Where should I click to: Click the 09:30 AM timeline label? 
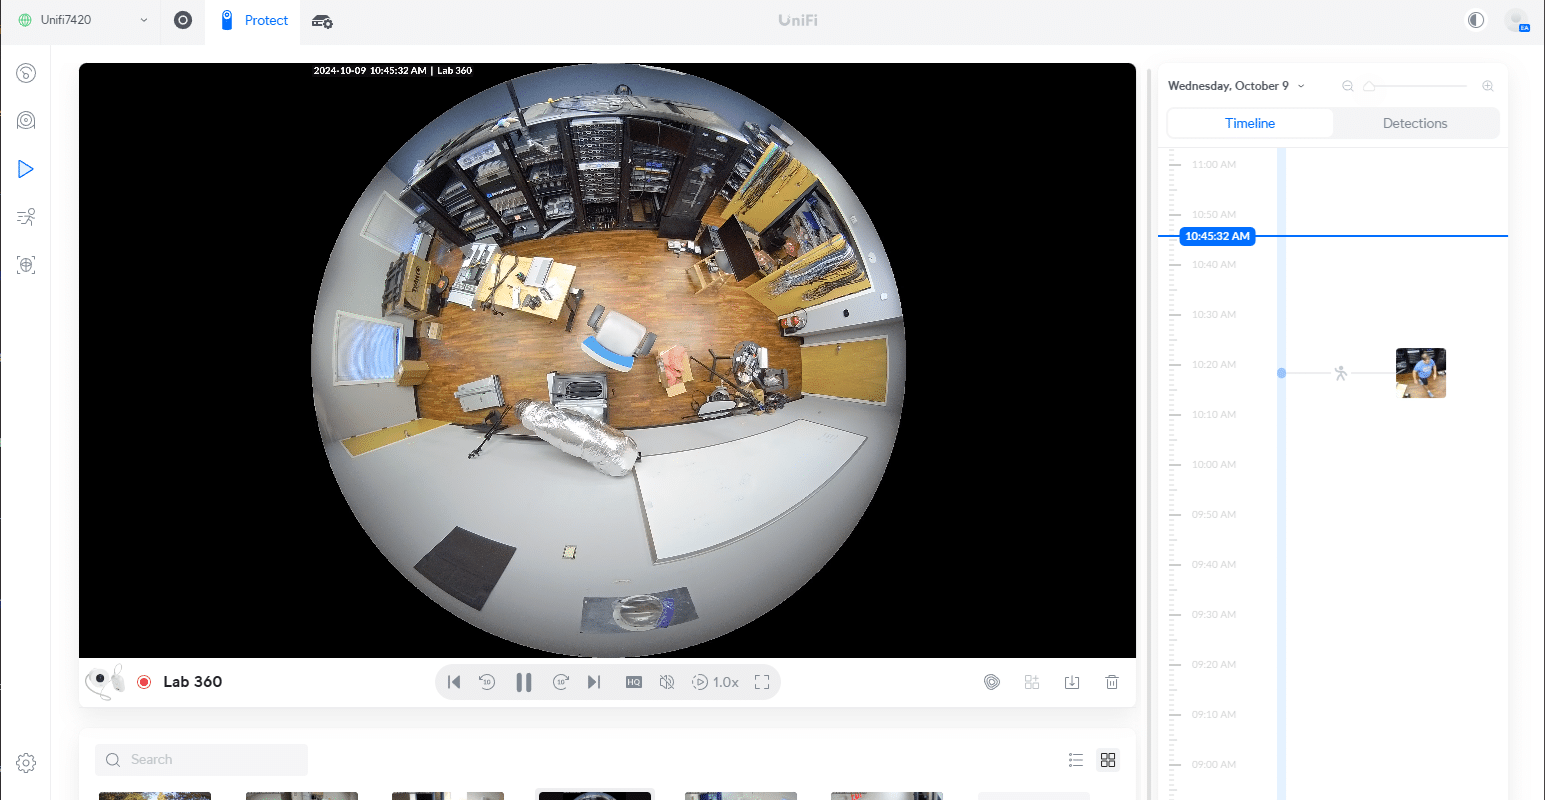point(1214,615)
